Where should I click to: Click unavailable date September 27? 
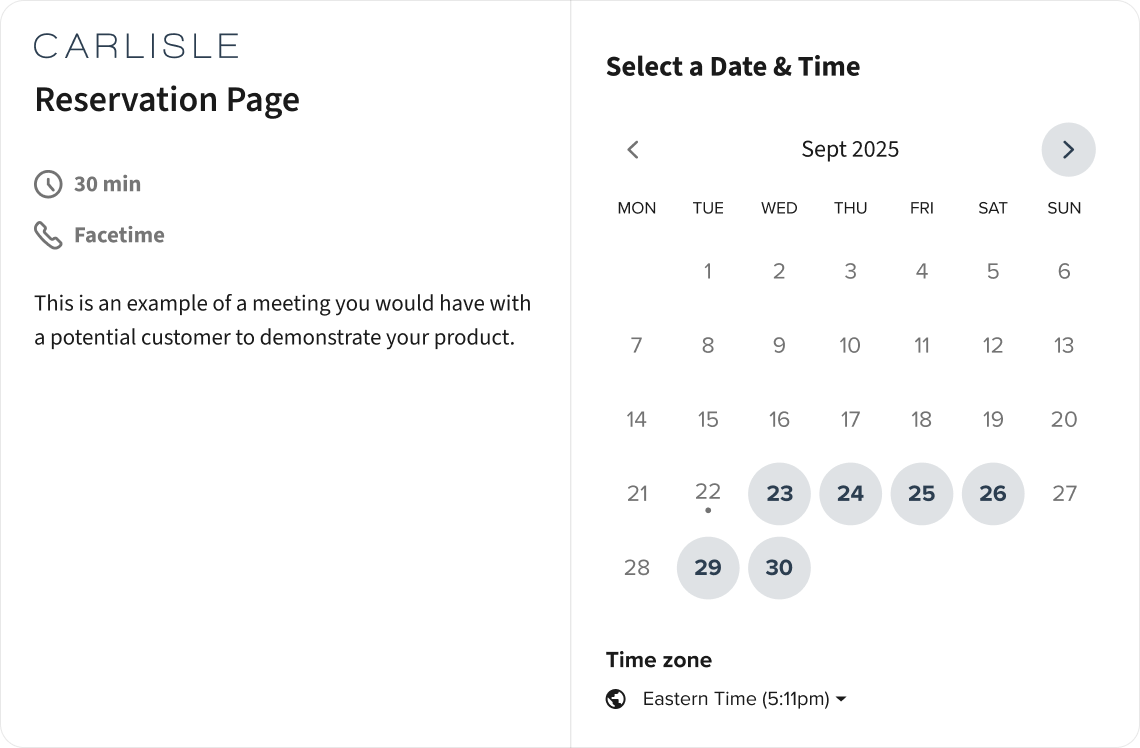(1064, 493)
